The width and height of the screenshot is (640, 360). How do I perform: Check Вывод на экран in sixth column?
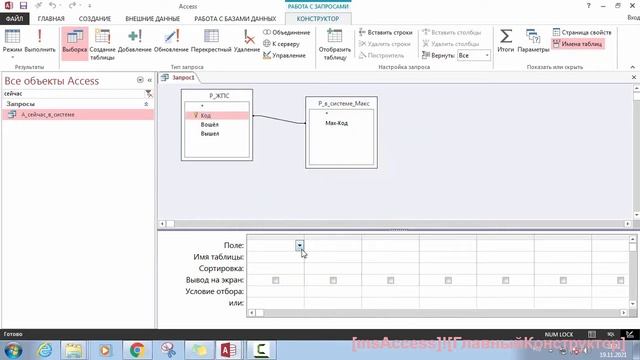tap(563, 280)
